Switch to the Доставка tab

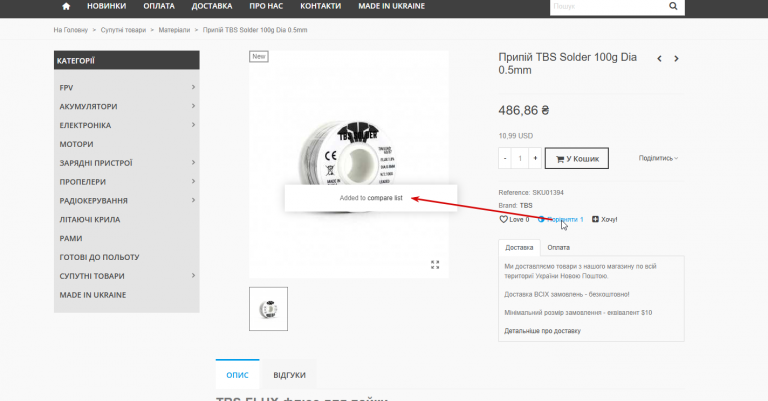(519, 248)
